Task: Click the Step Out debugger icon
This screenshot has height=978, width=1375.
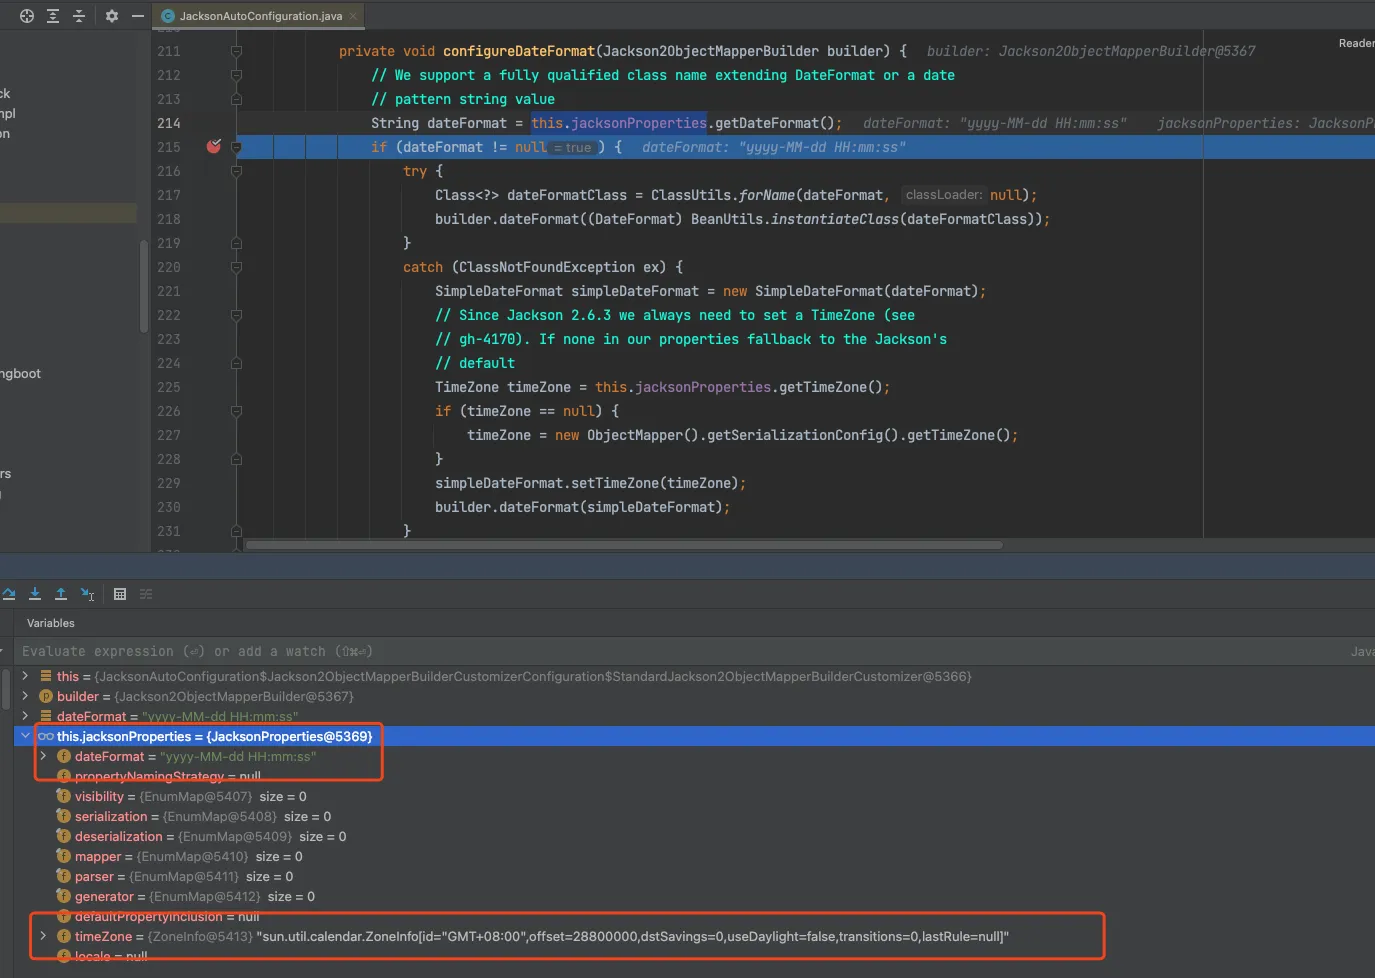Action: [61, 594]
